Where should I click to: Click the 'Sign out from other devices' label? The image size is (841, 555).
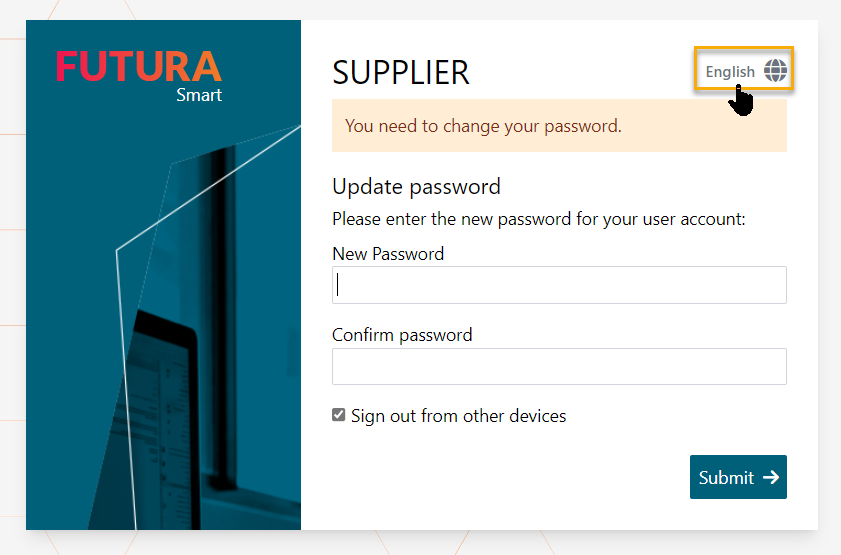point(458,416)
